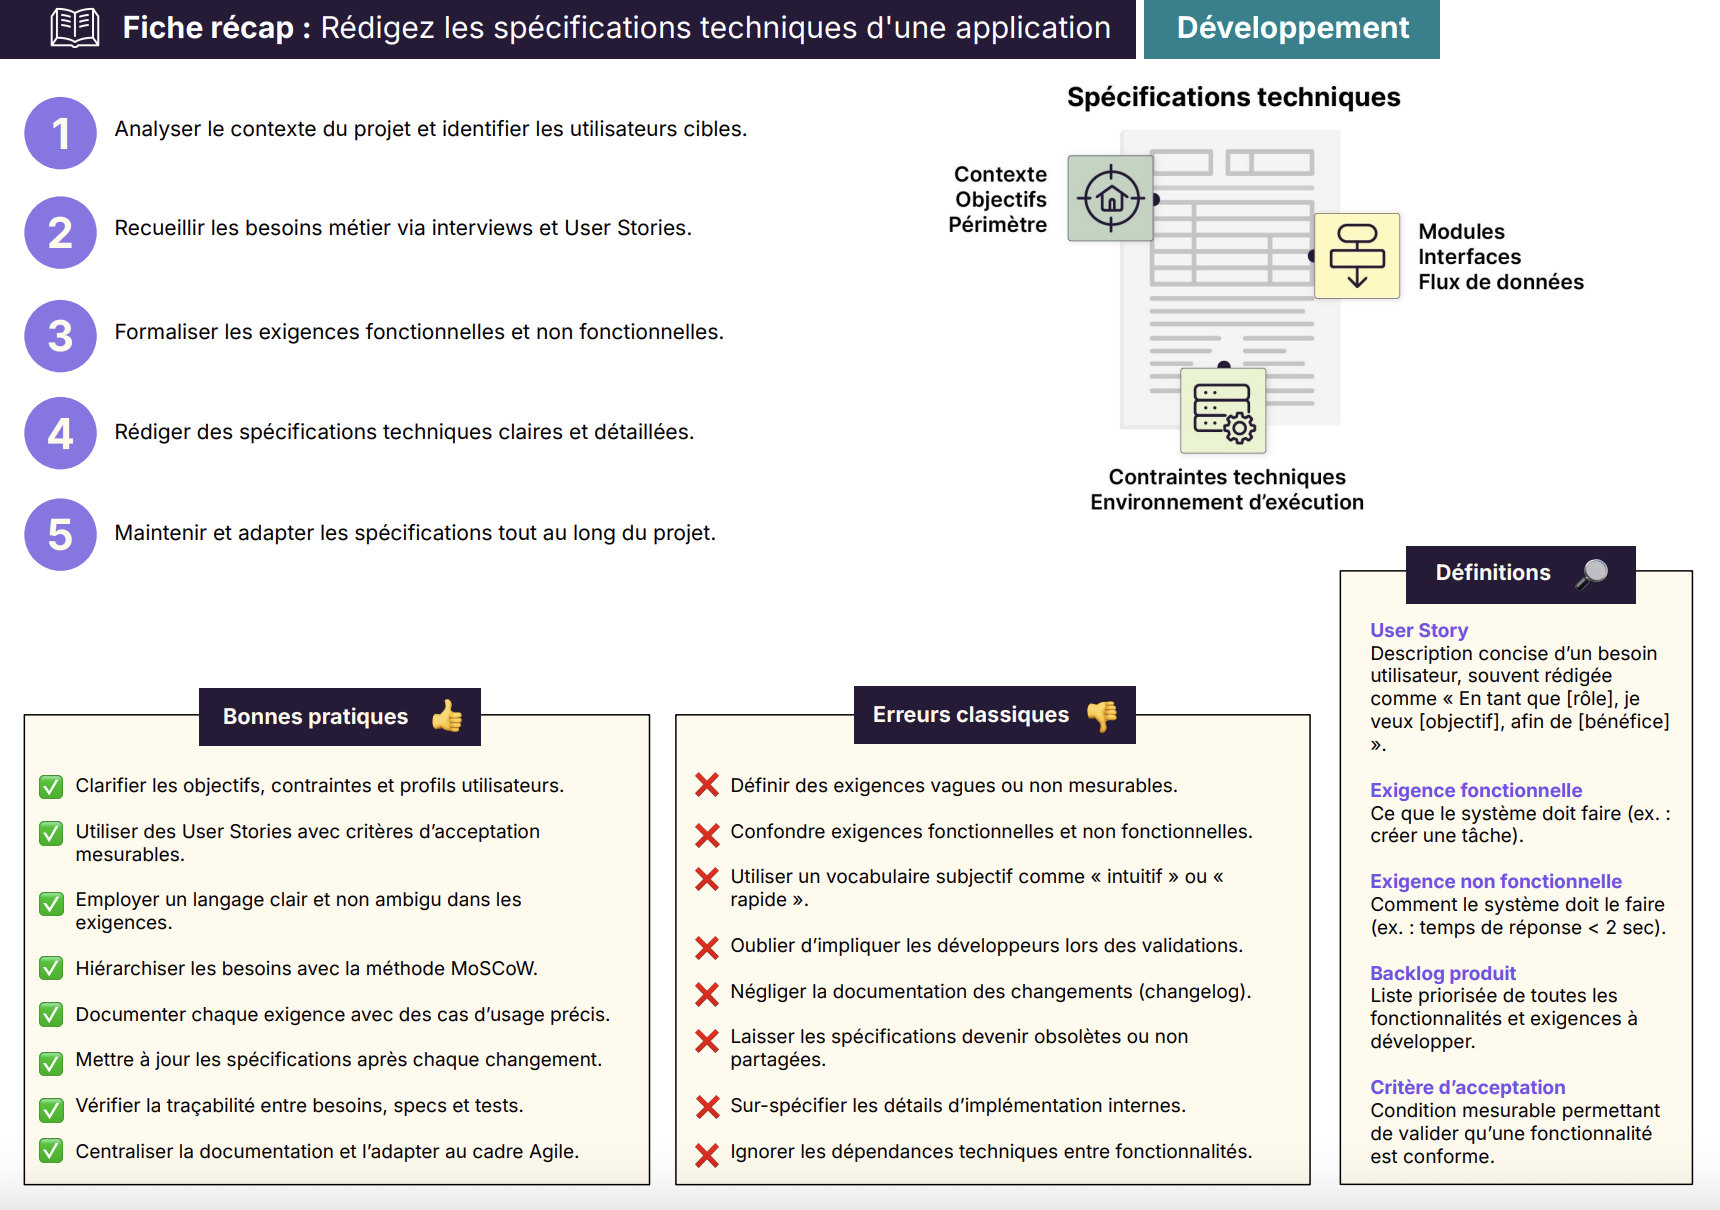Click the thumbs up icon in Bonnes pratiques
The width and height of the screenshot is (1720, 1210).
click(447, 716)
